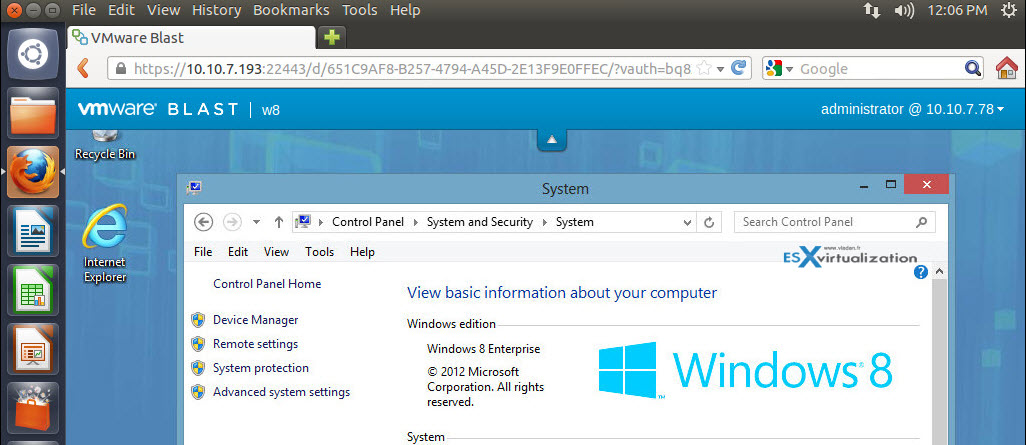Expand arrow before Control Panel breadcrumb

321,222
